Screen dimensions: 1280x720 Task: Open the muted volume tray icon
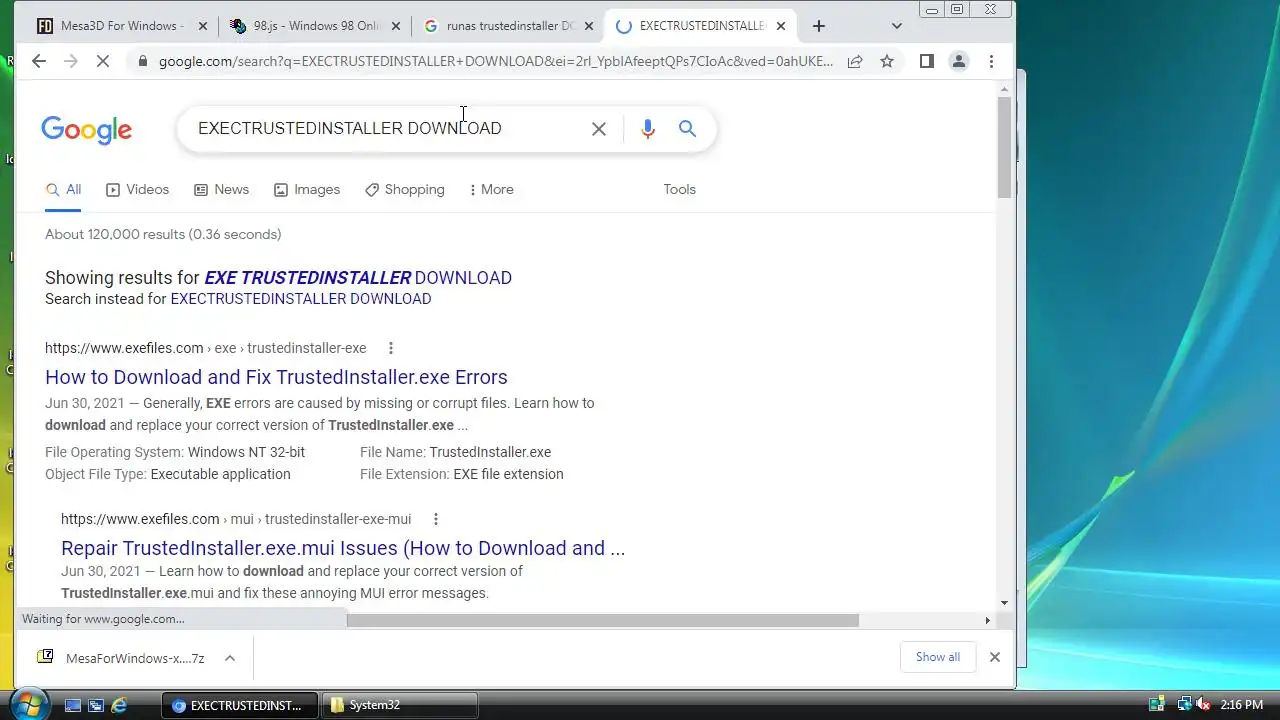[x=1203, y=705]
